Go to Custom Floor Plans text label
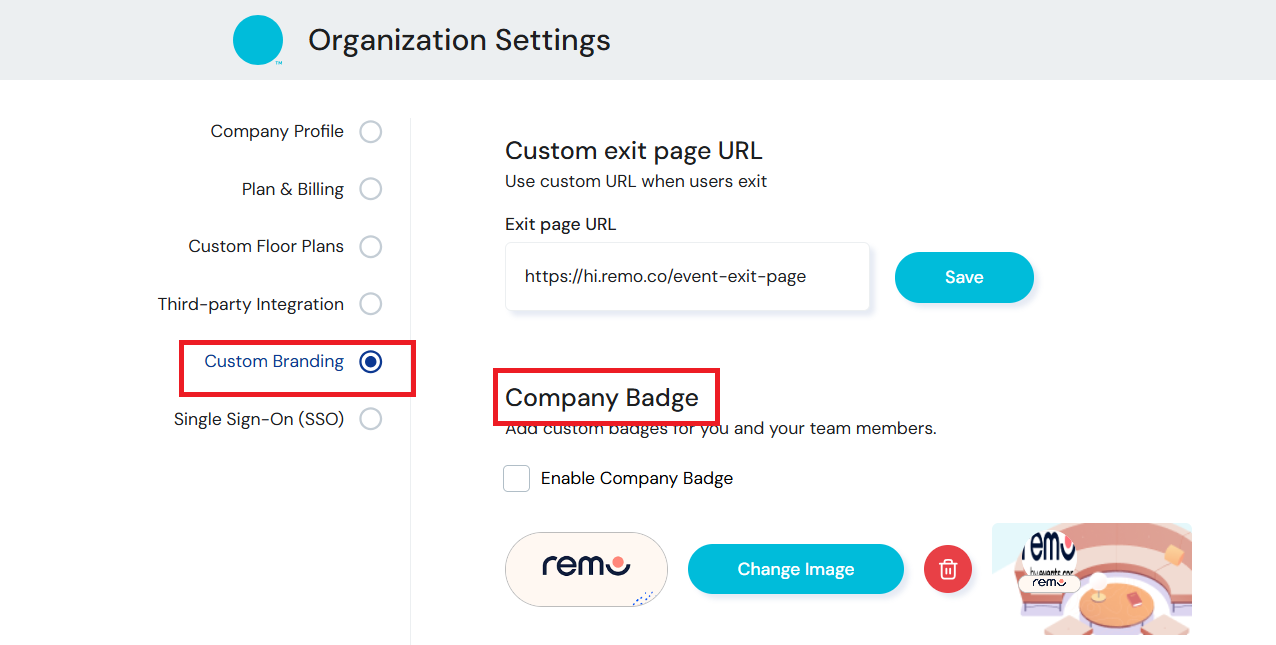Image resolution: width=1276 pixels, height=645 pixels. (266, 247)
